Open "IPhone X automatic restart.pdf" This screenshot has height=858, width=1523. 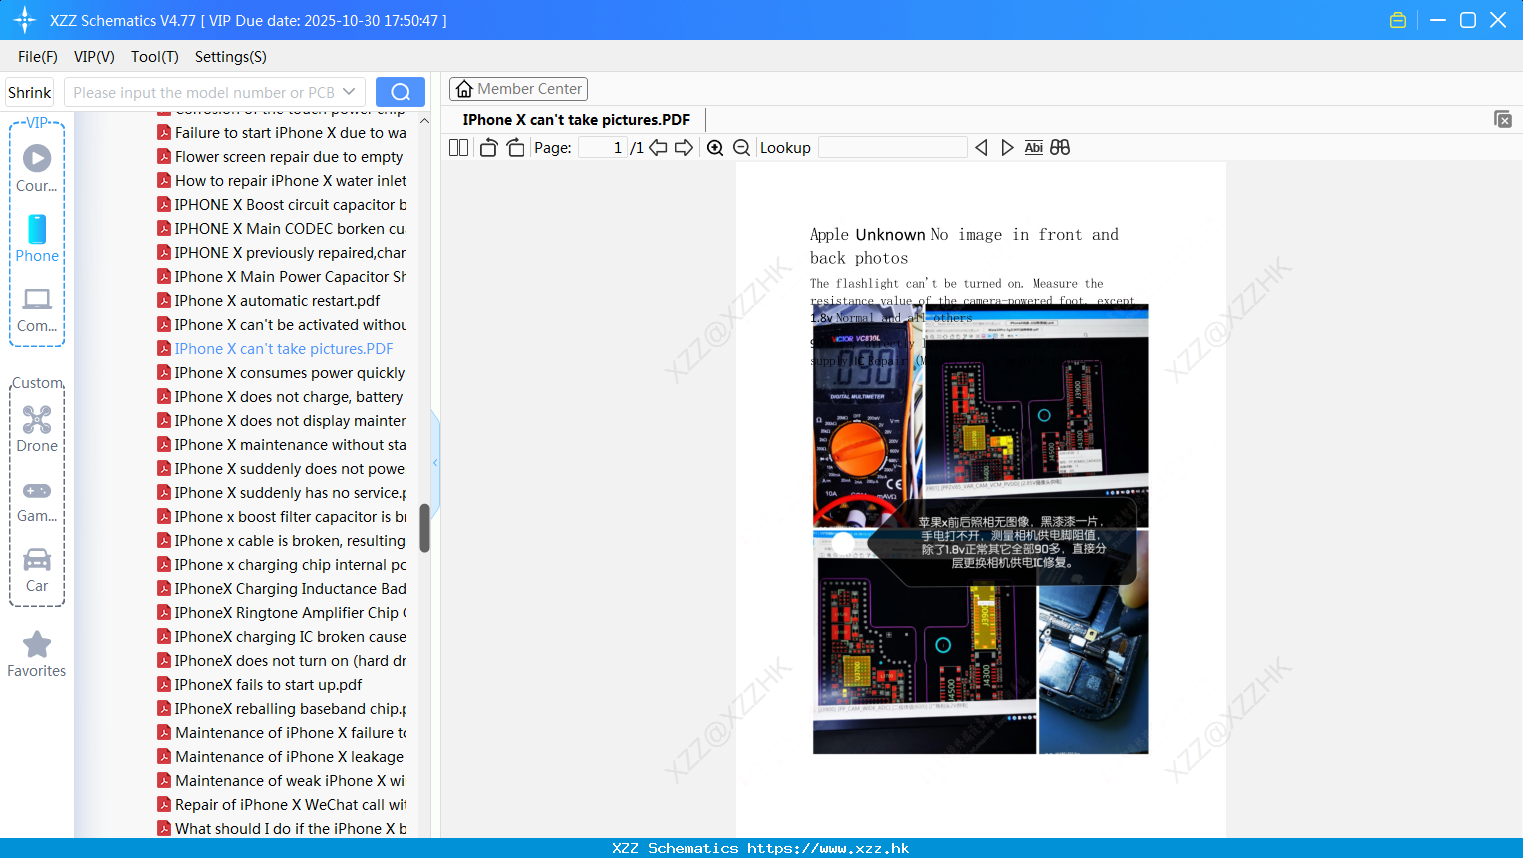pyautogui.click(x=269, y=301)
